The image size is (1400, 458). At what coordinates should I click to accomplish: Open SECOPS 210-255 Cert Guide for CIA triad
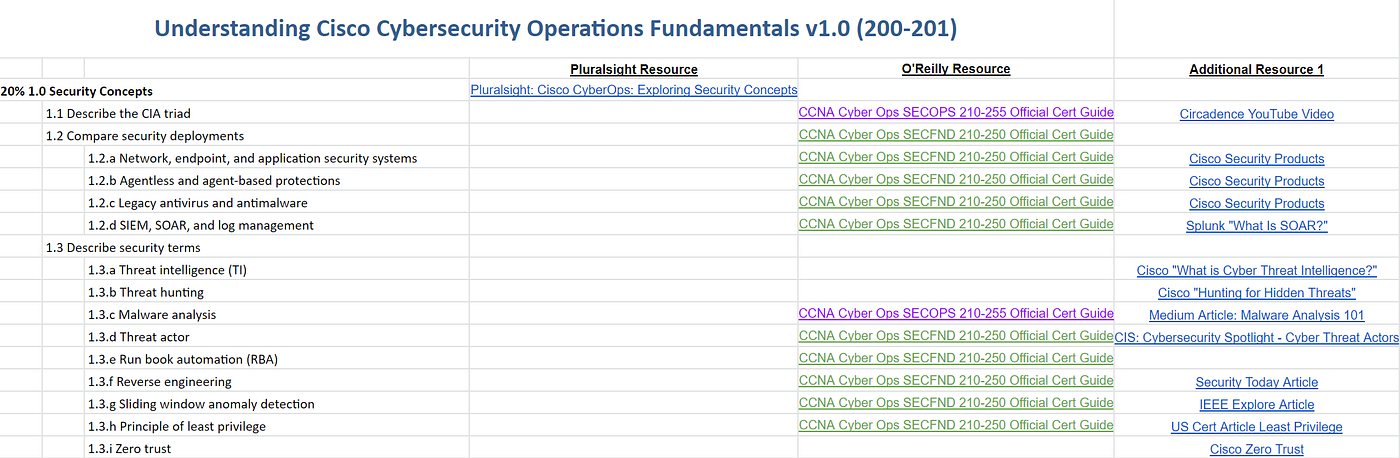956,113
